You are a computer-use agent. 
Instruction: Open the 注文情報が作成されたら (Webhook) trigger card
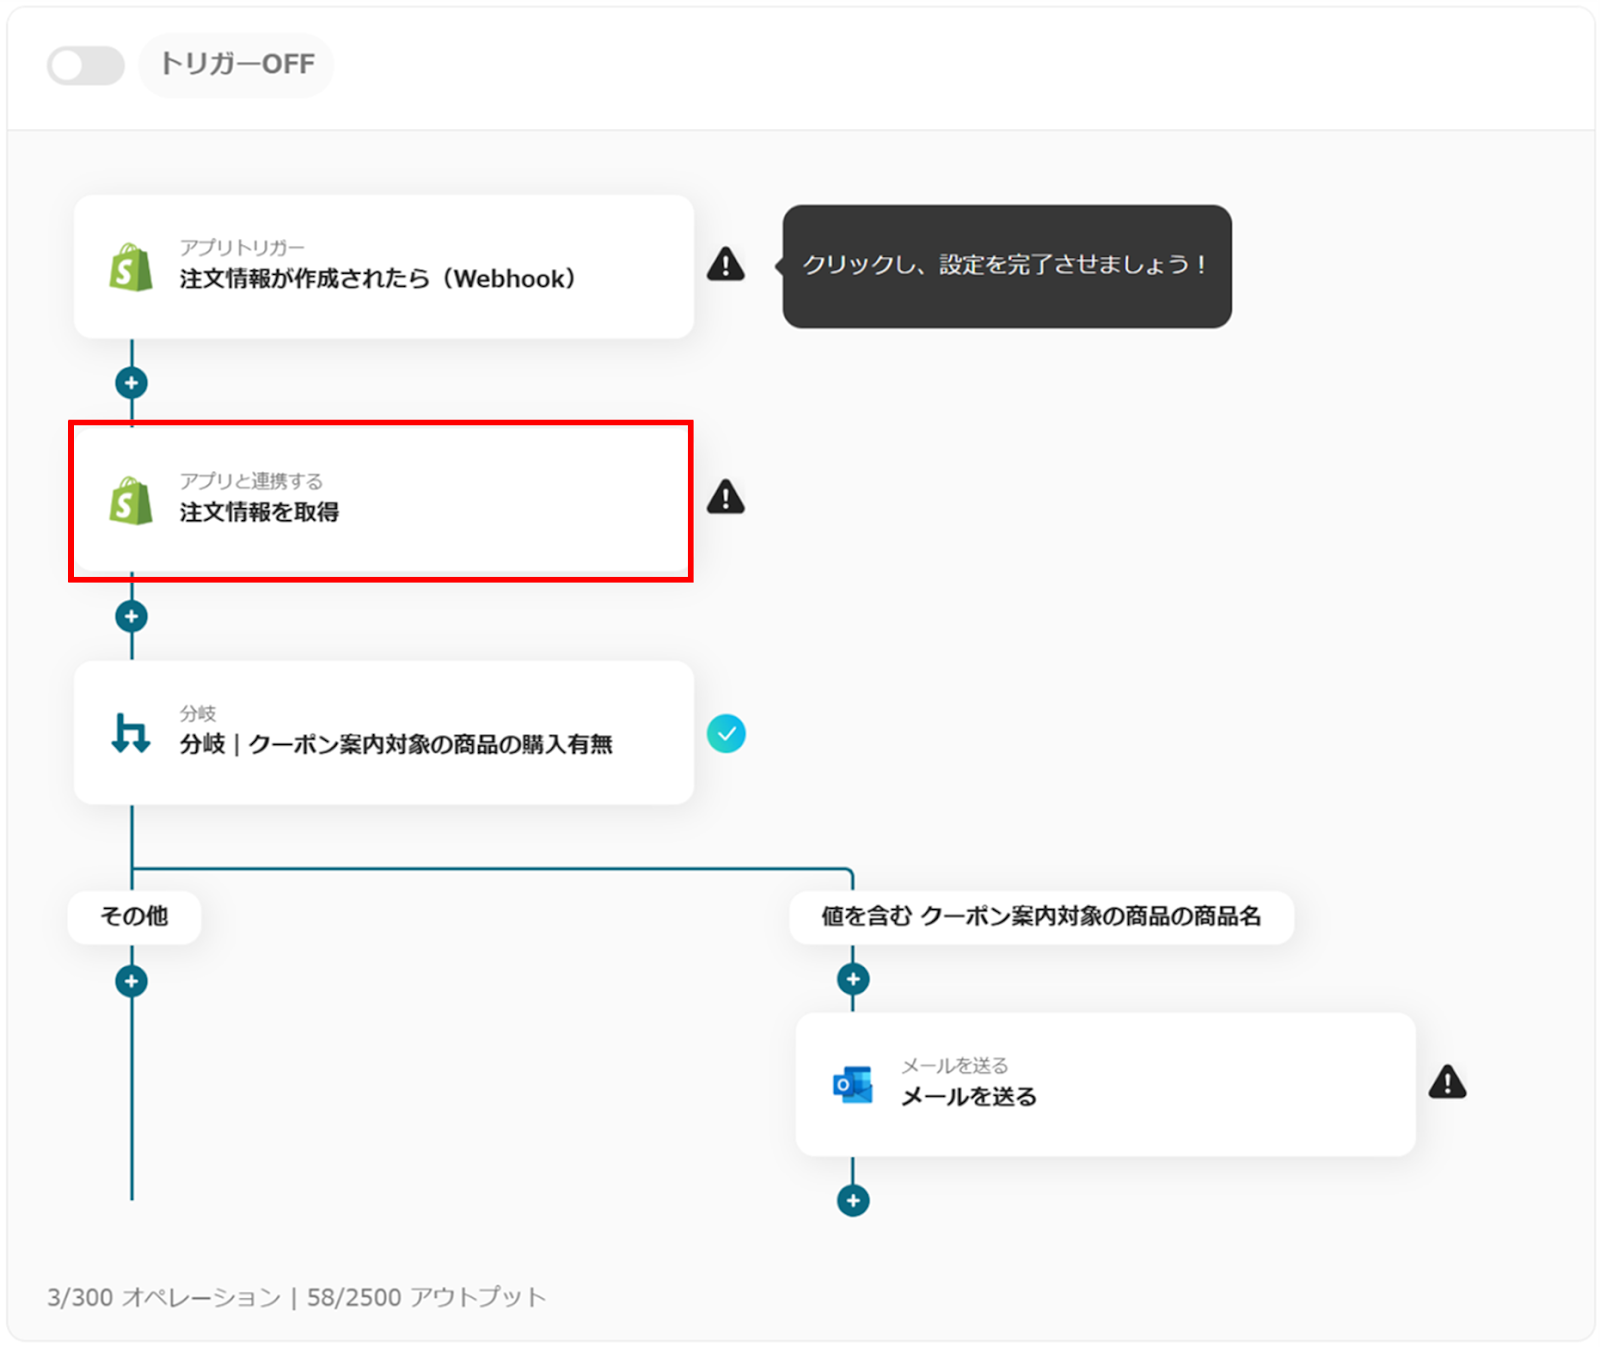[x=384, y=267]
